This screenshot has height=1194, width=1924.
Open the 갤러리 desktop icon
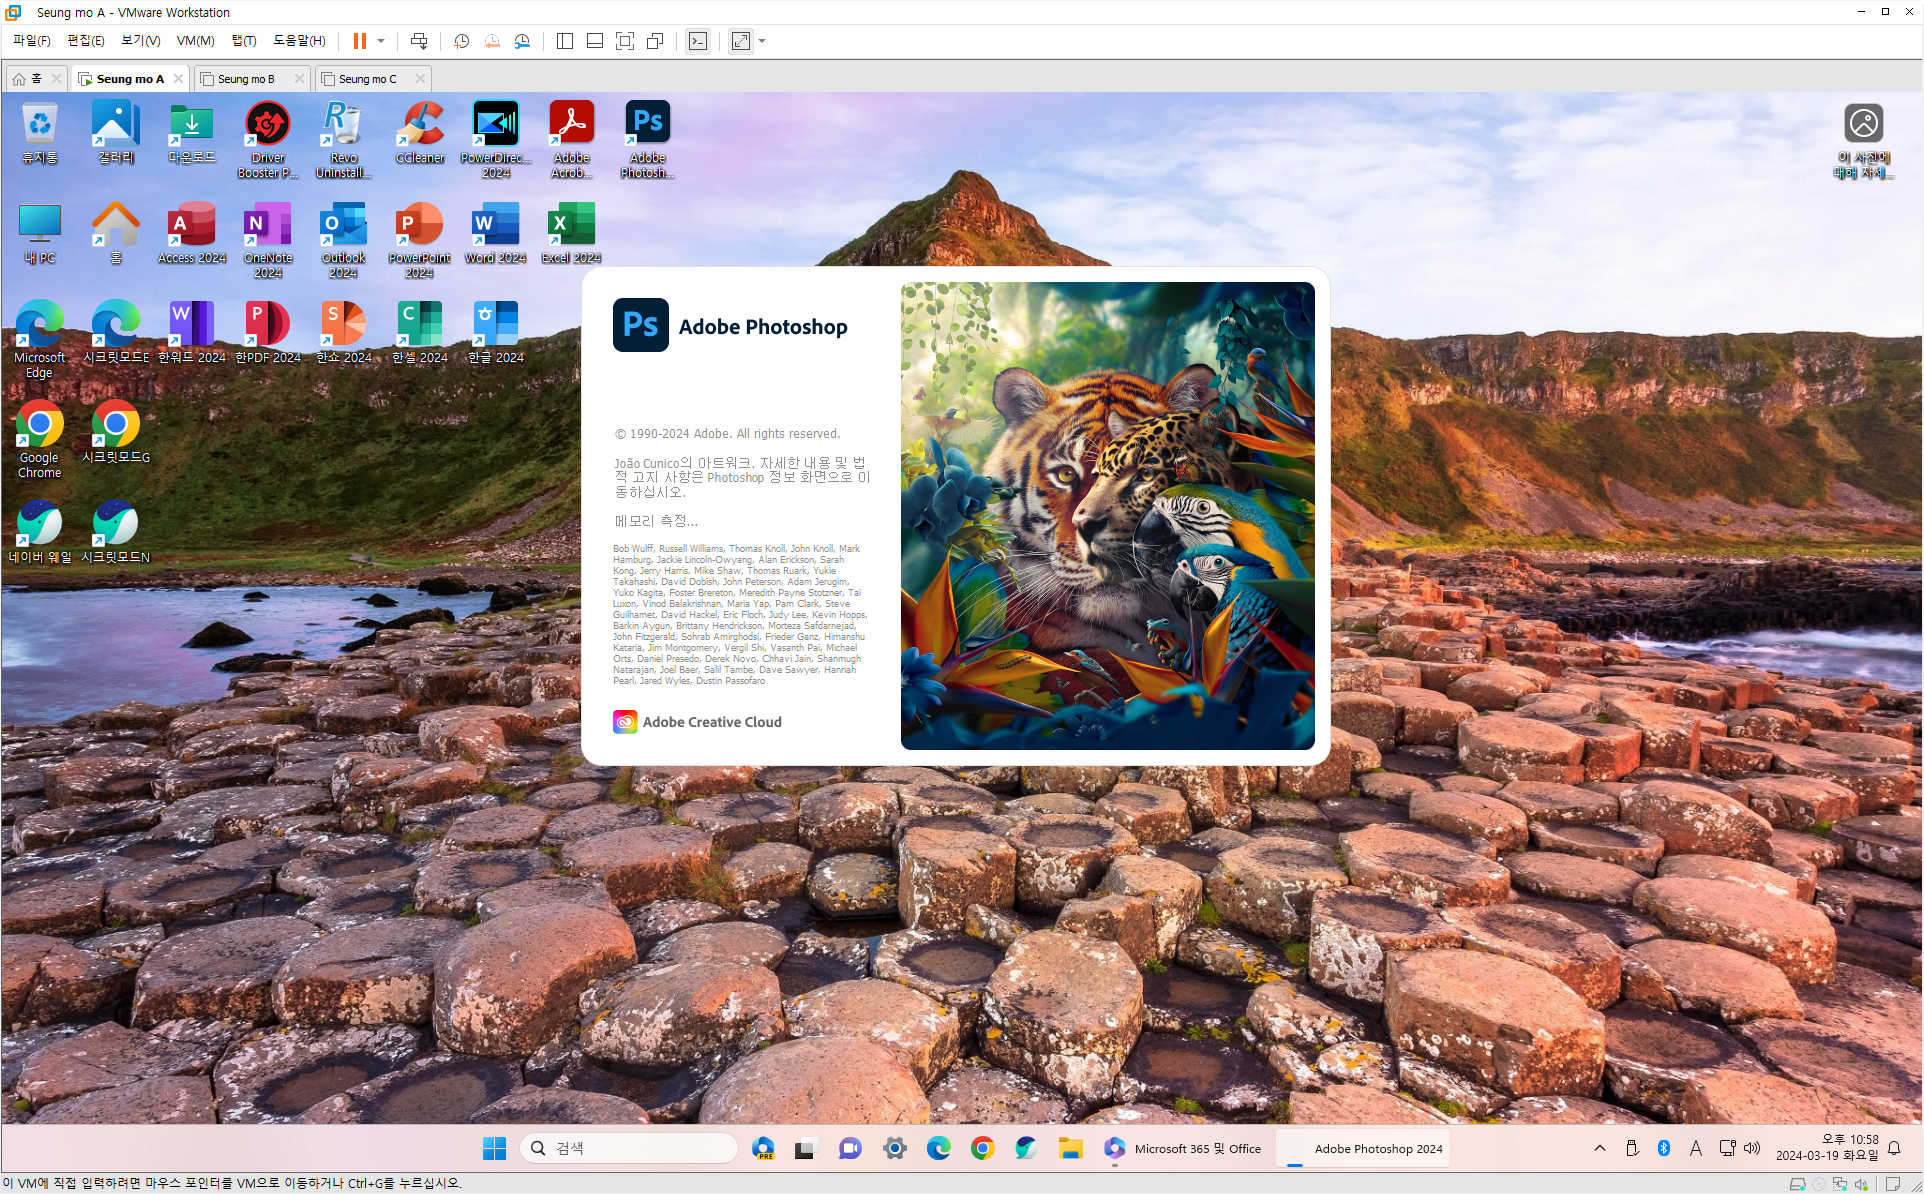pos(116,133)
